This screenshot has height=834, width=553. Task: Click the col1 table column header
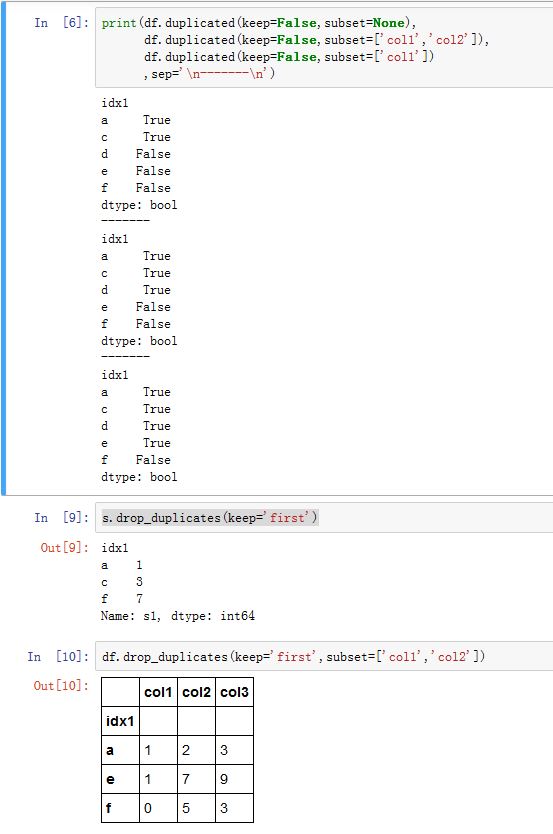[x=158, y=692]
